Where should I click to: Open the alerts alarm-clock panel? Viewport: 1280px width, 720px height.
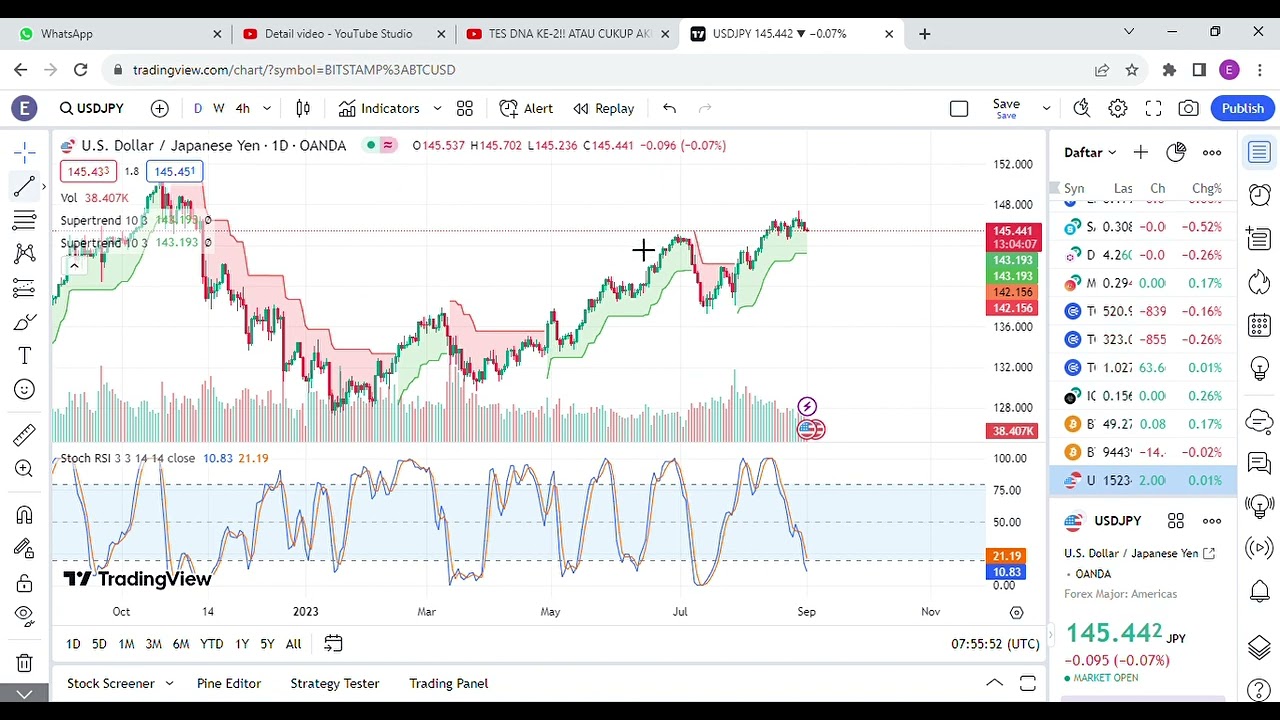(x=1259, y=195)
